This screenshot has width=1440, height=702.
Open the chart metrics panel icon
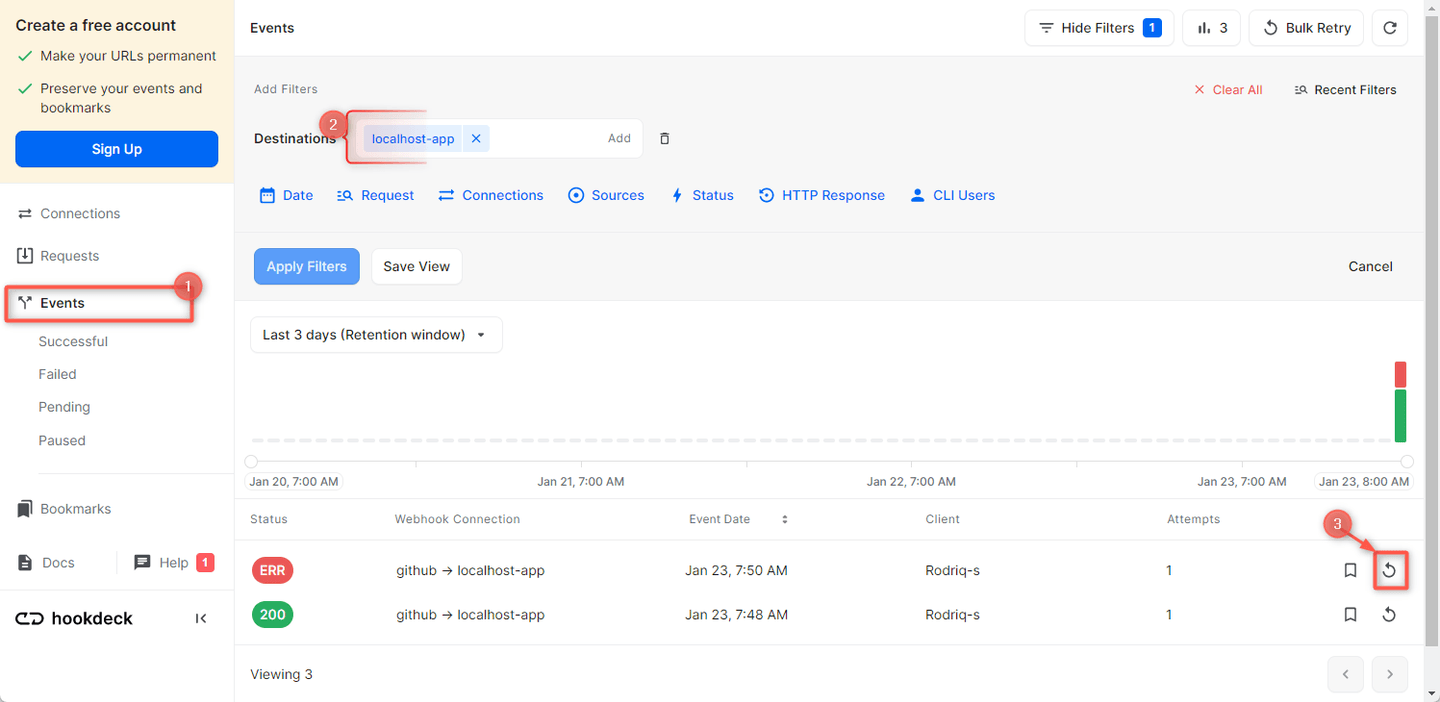(1211, 28)
